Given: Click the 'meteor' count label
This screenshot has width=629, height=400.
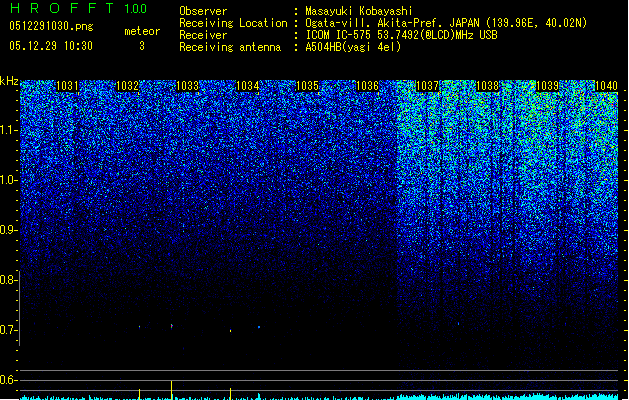Looking at the screenshot, I should coord(142,31).
